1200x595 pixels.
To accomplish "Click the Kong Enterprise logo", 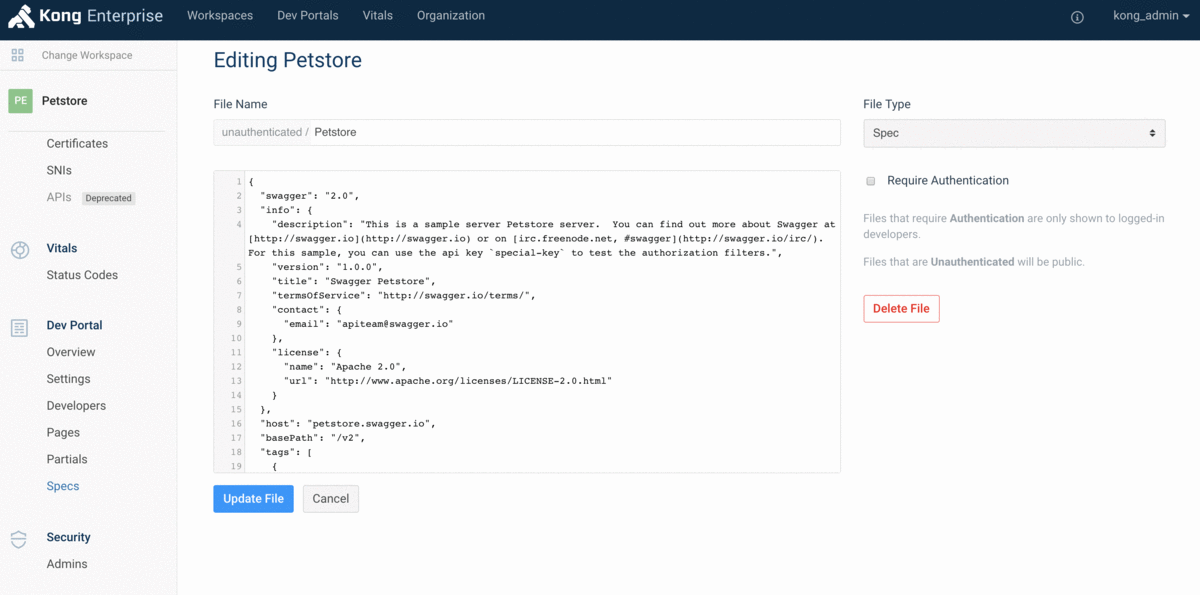I will [x=86, y=16].
